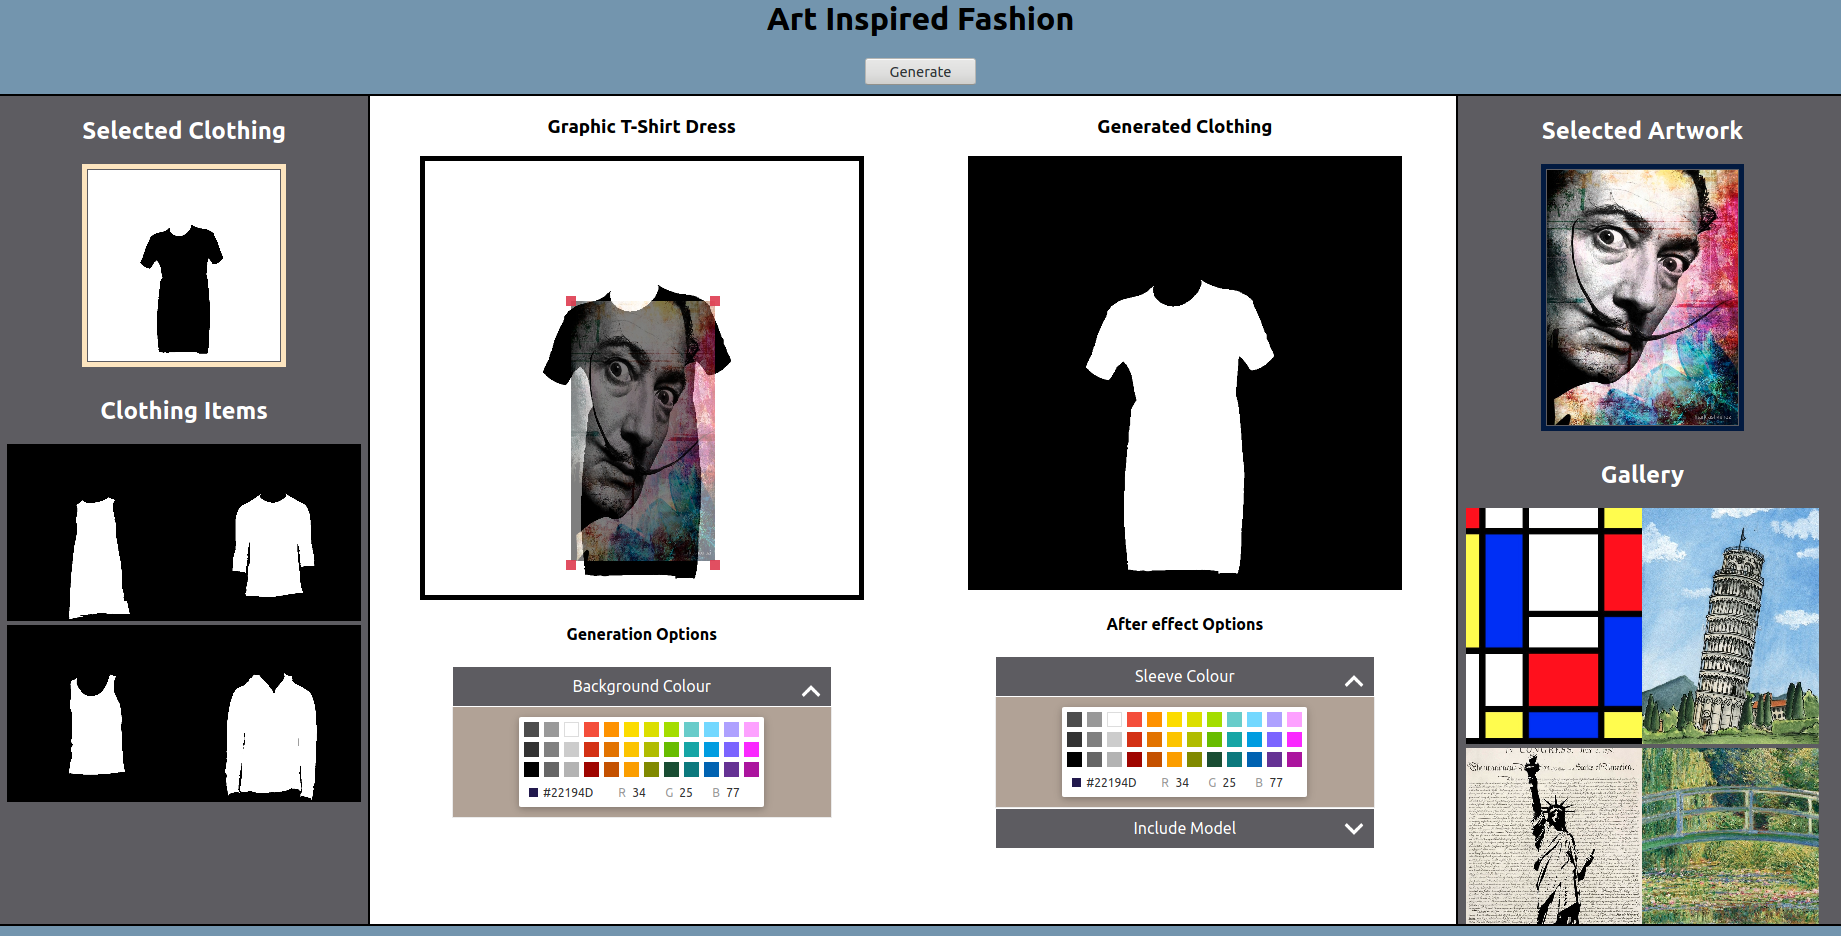Pick turquoise top-row swatch in Background Colour picker

click(x=691, y=729)
